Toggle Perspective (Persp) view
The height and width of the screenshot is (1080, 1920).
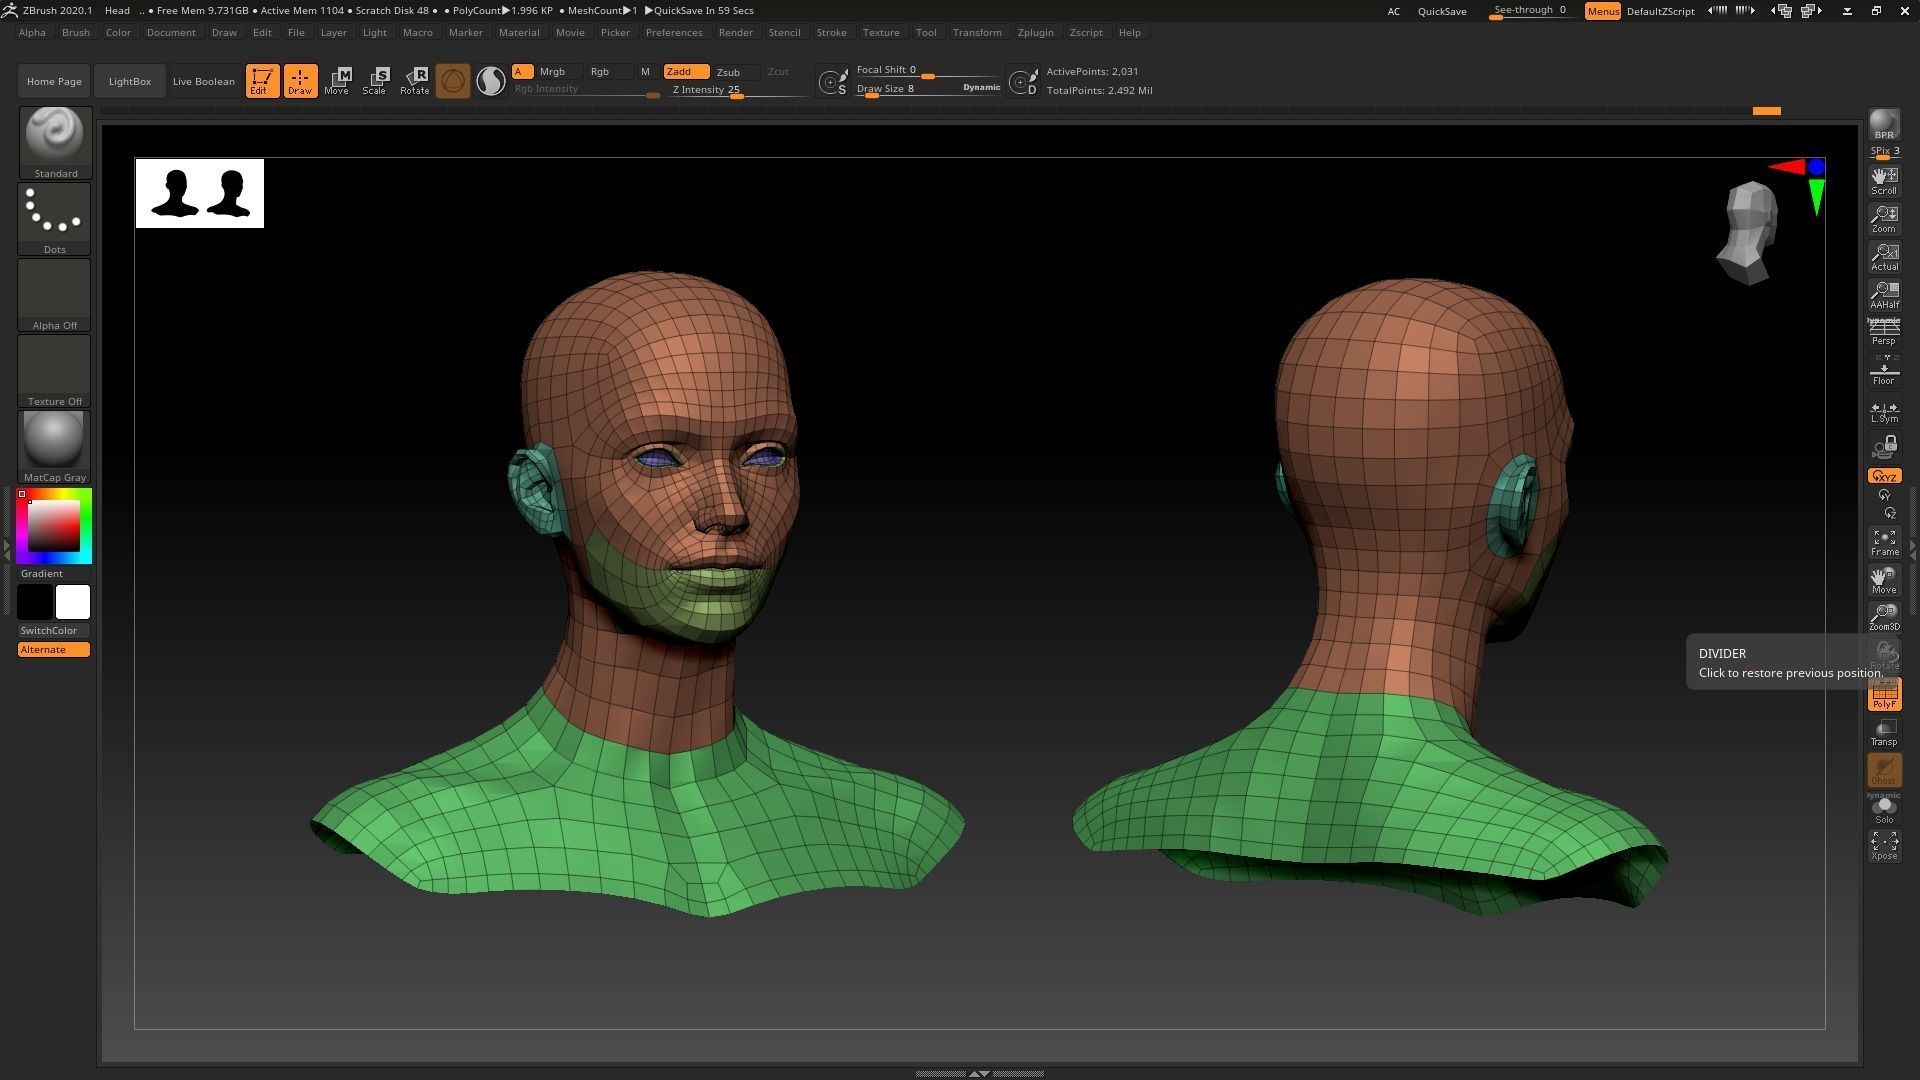point(1884,333)
